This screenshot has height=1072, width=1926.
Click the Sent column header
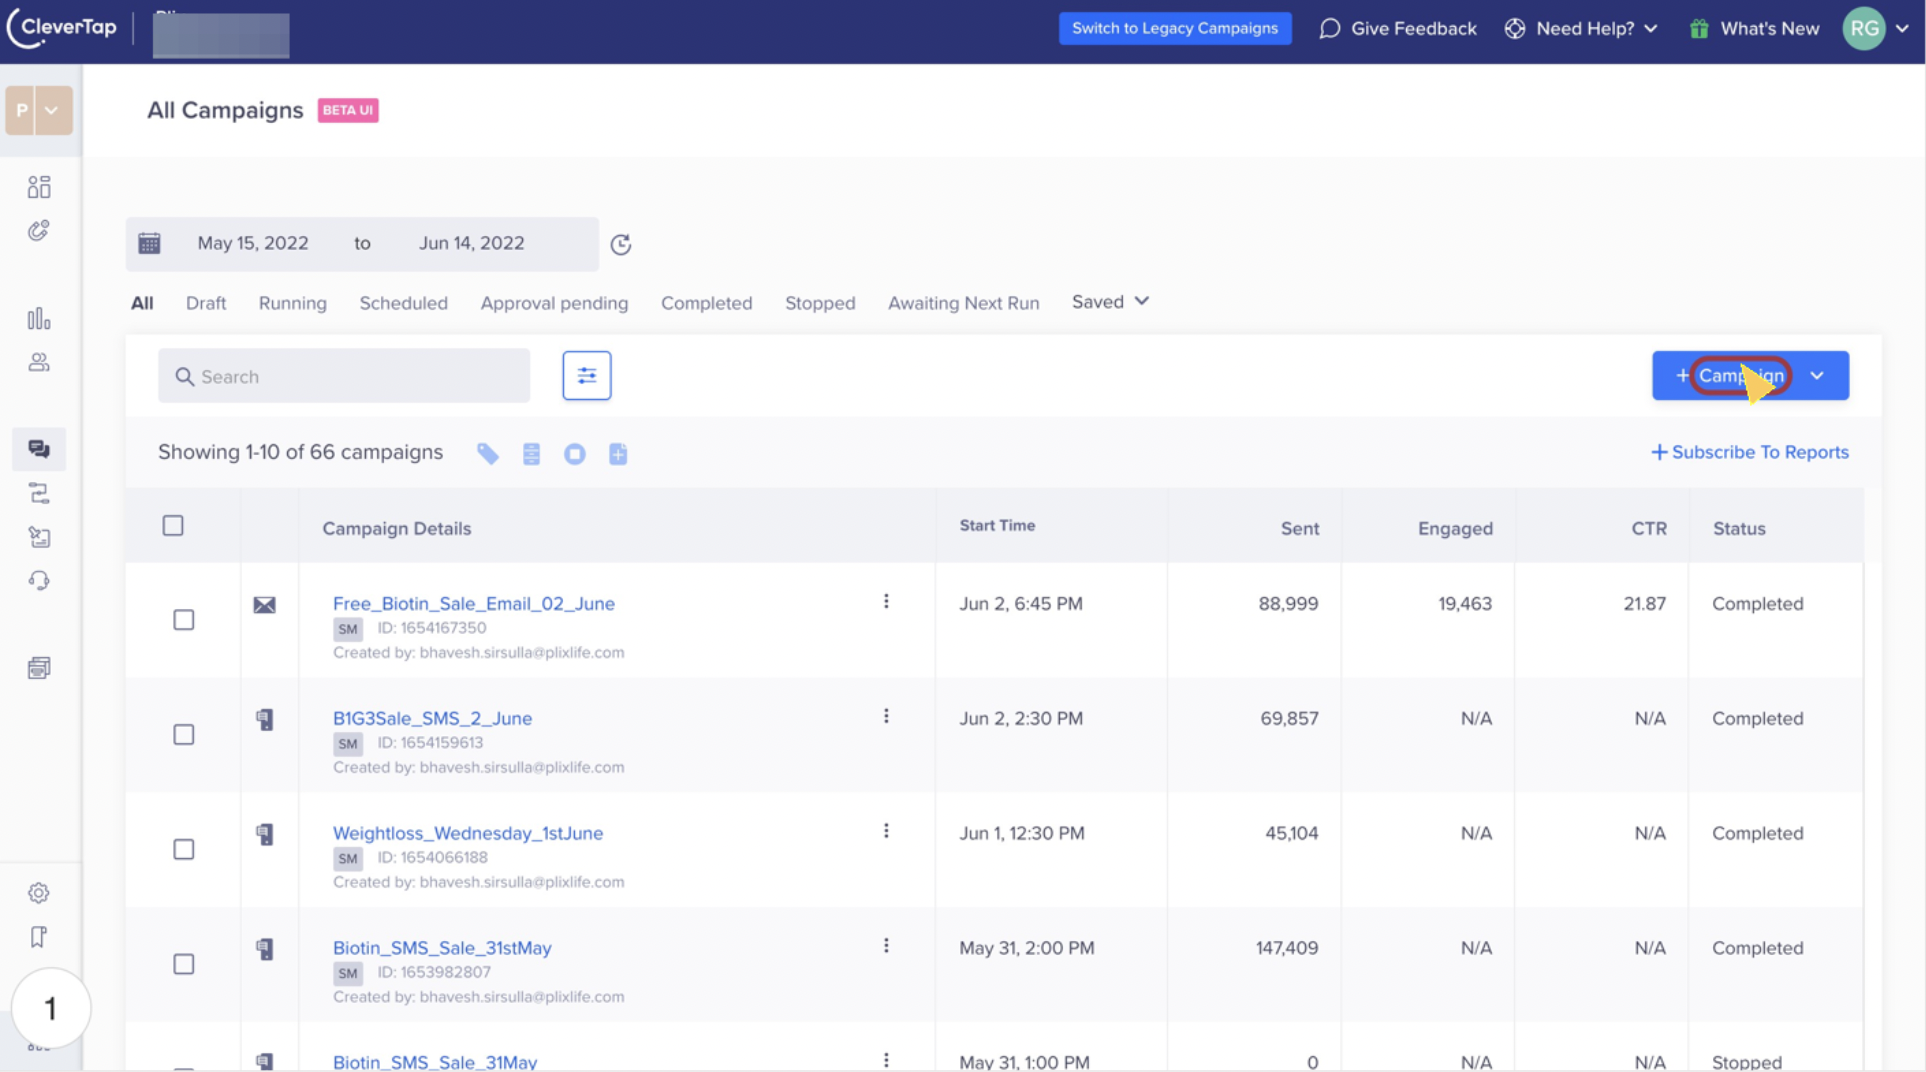pyautogui.click(x=1300, y=529)
